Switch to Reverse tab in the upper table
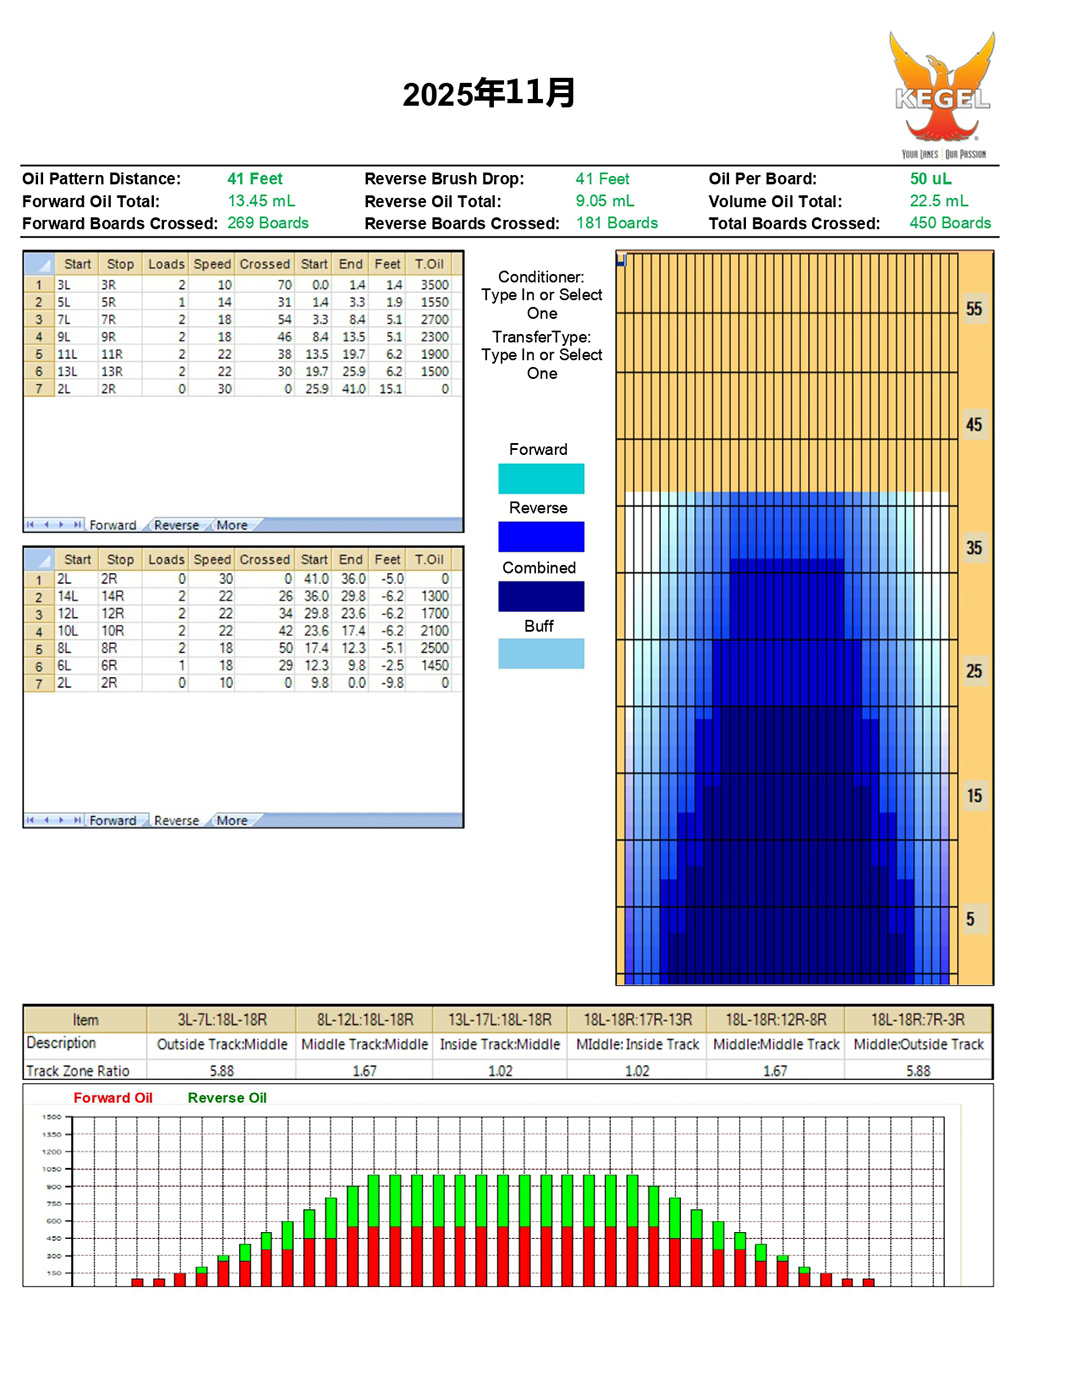Screen dimensions: 1080x1397 [176, 525]
